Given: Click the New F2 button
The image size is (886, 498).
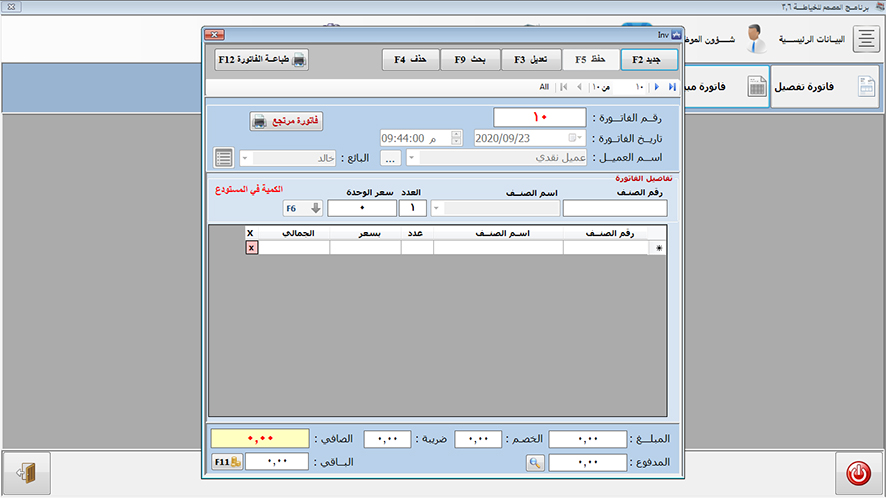Looking at the screenshot, I should [648, 60].
